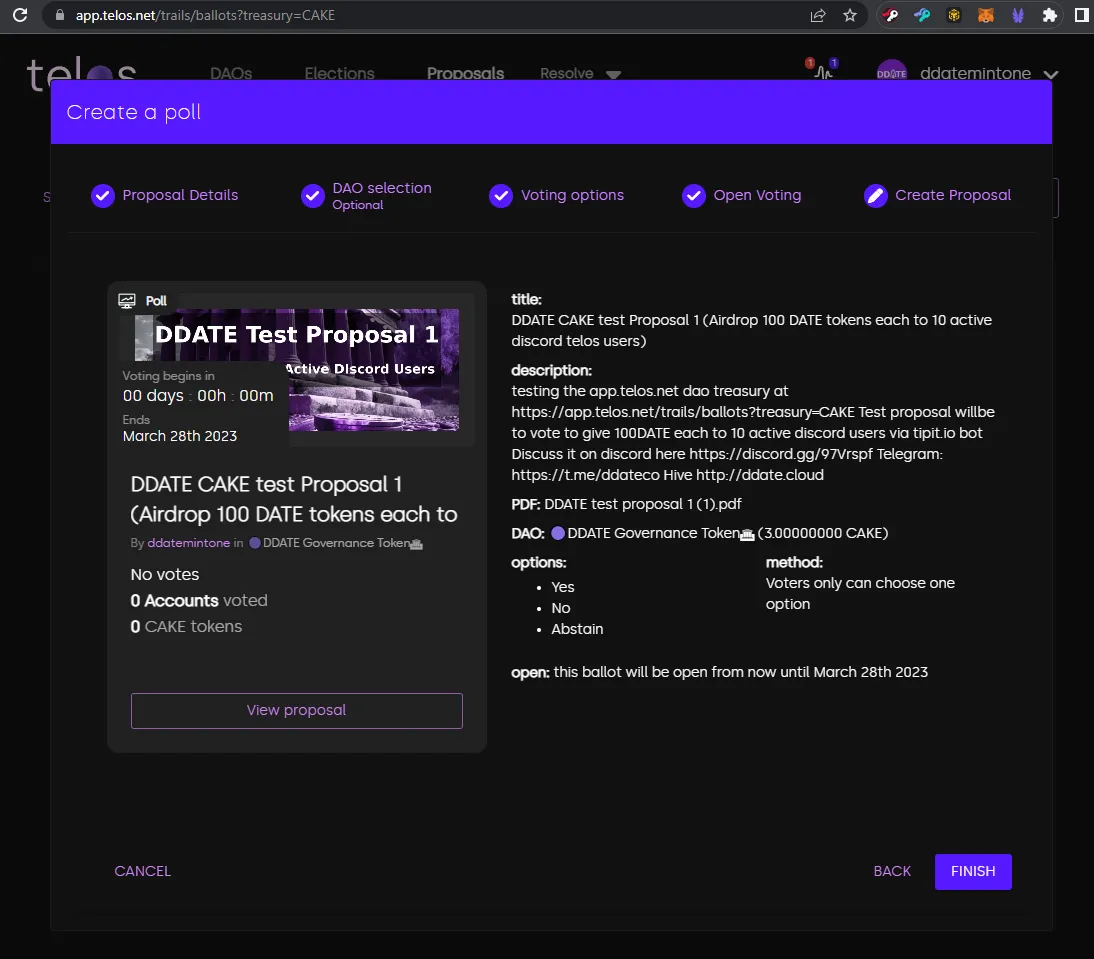Open notifications activity icon in header
Viewport: 1094px width, 959px height.
pyautogui.click(x=823, y=70)
